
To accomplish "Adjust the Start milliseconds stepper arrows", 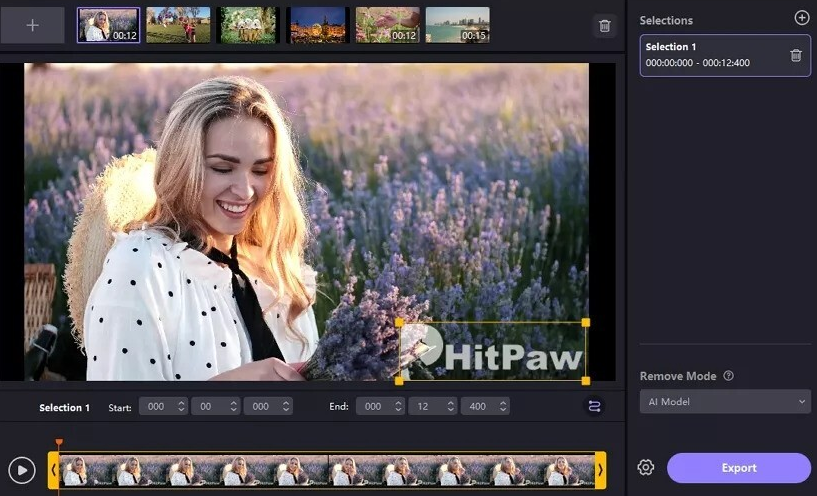I will click(x=286, y=406).
